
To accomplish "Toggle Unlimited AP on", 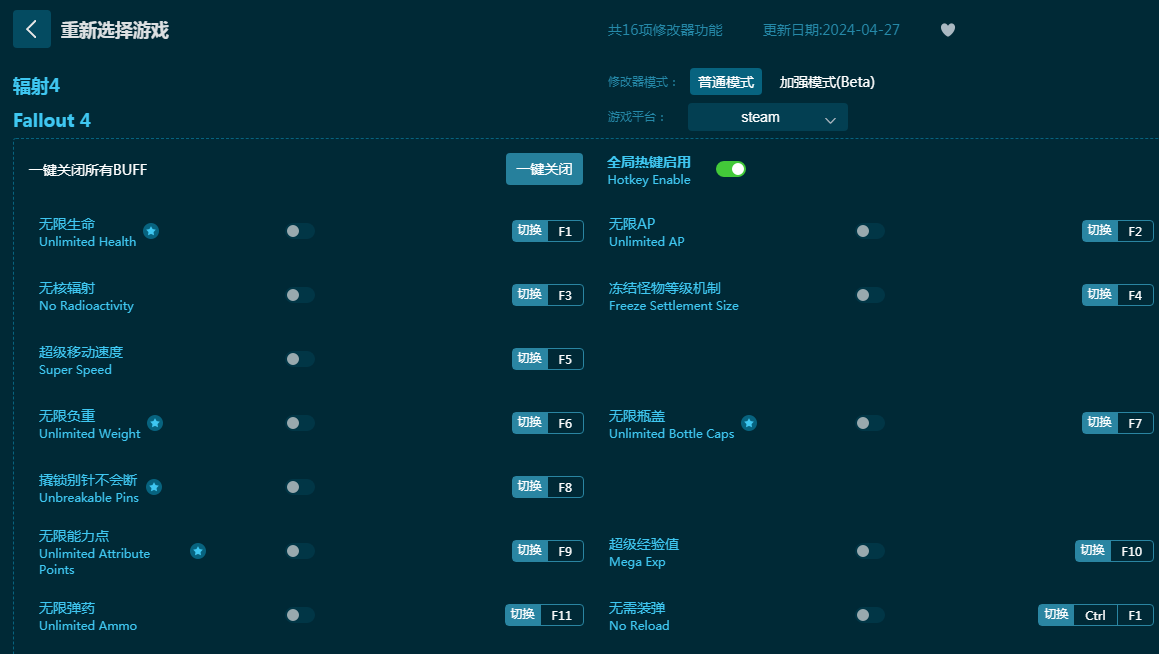I will click(870, 231).
